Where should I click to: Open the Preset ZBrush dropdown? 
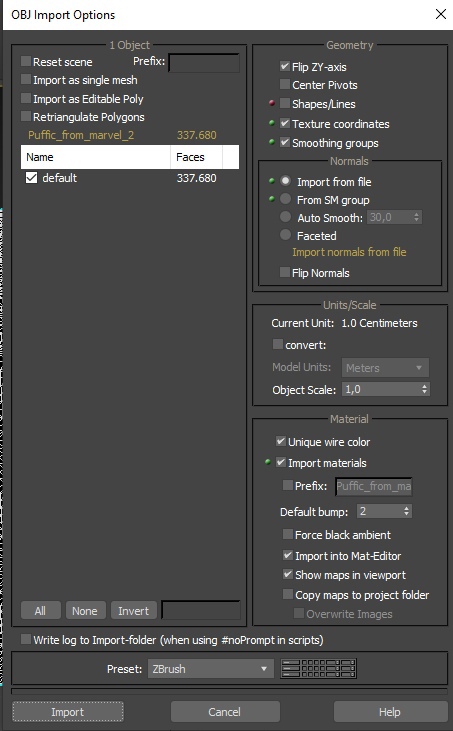coord(211,669)
